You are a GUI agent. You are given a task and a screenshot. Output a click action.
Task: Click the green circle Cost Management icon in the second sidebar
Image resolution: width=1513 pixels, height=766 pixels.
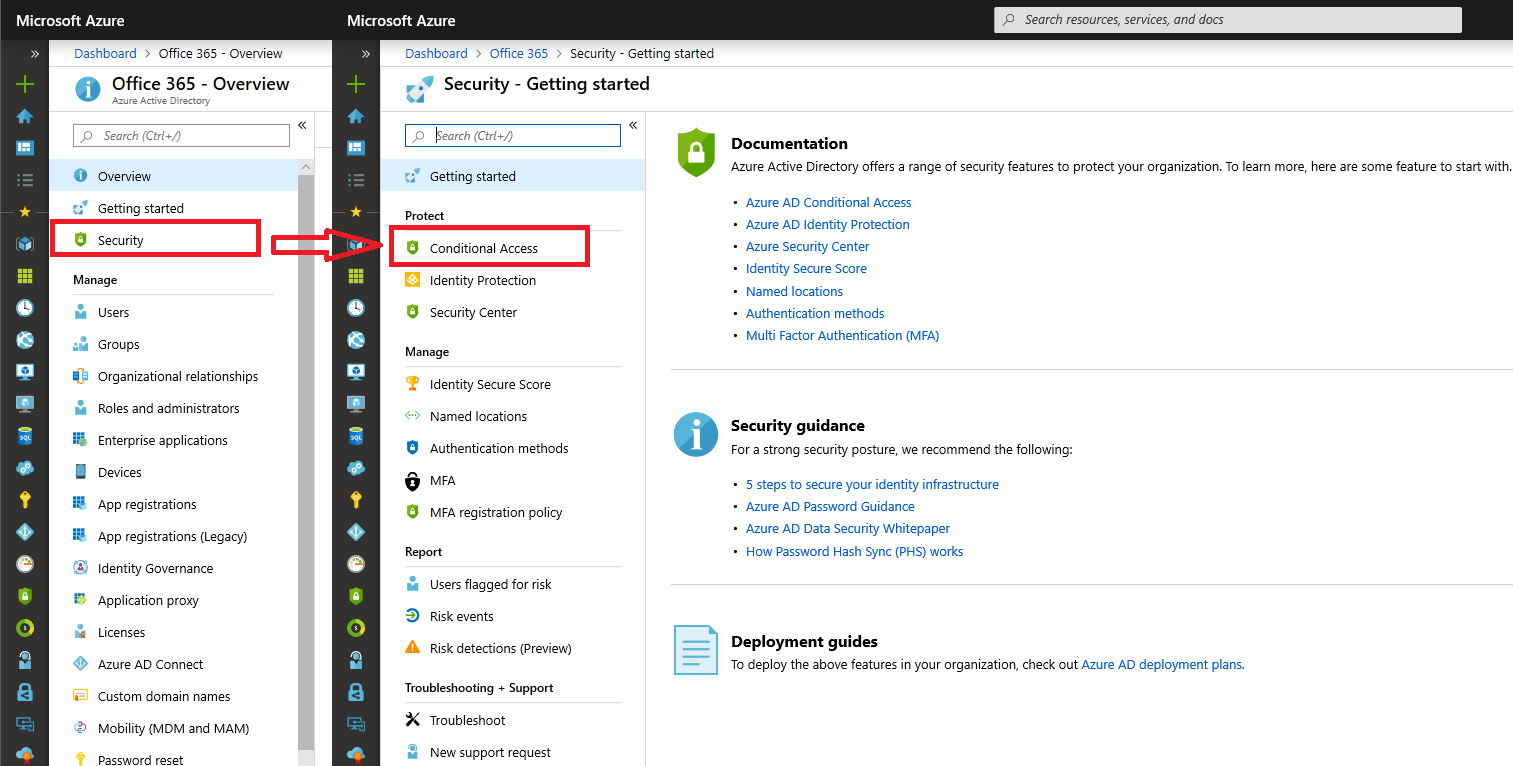[x=356, y=628]
